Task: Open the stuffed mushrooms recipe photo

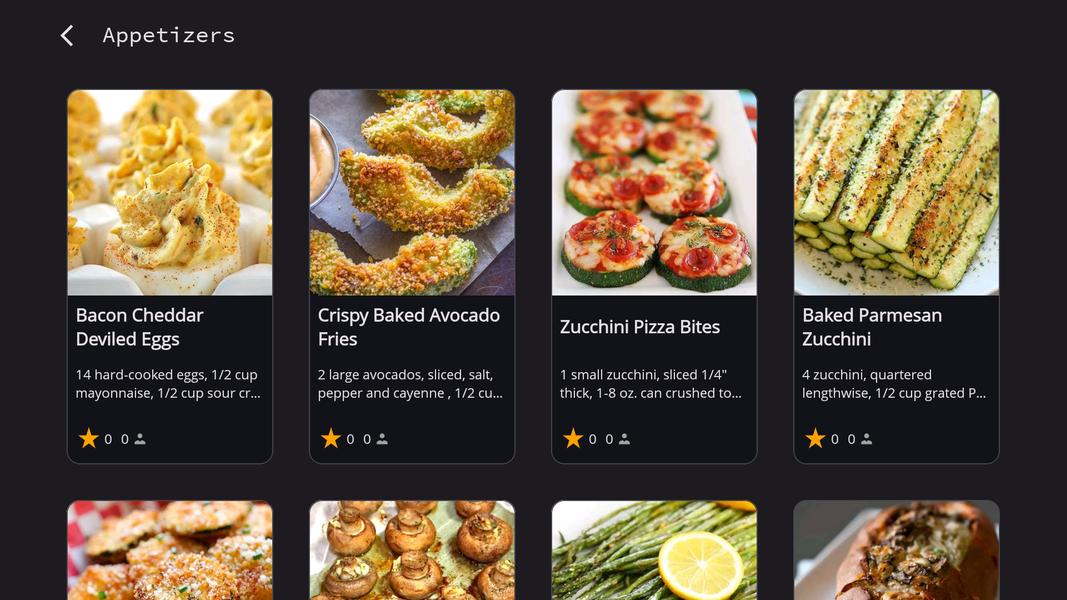Action: [x=412, y=550]
